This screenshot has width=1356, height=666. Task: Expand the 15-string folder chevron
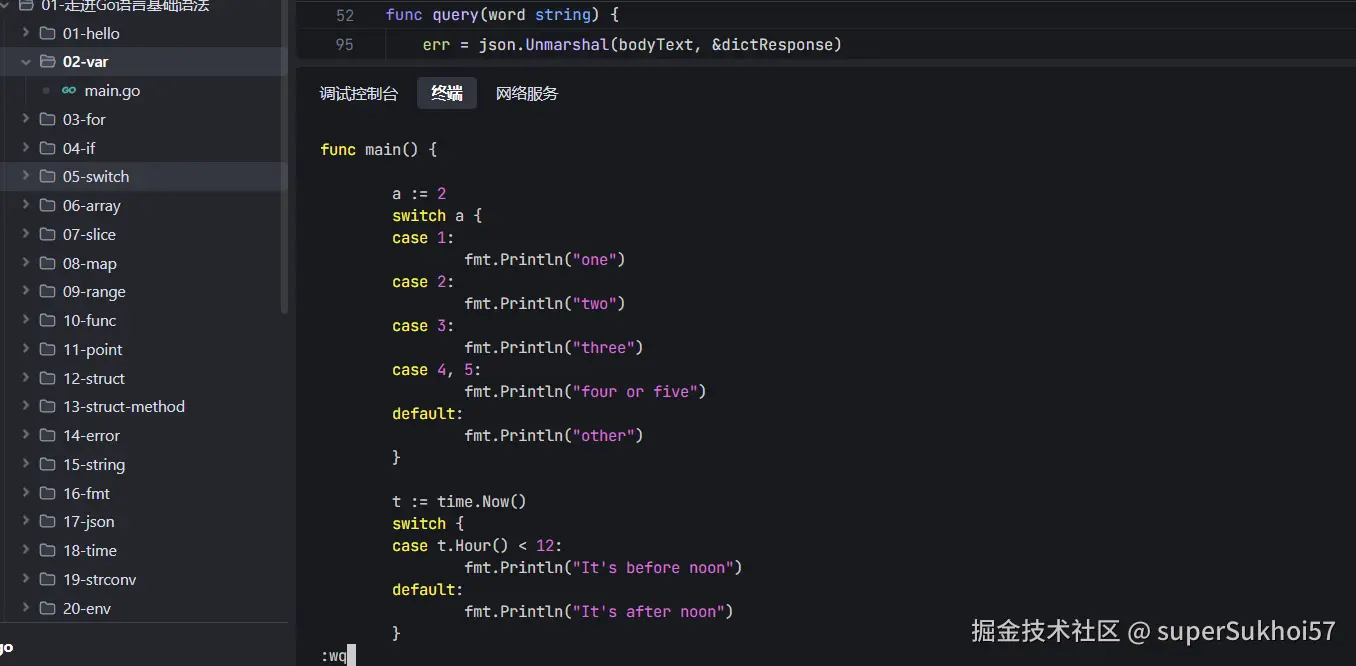coord(26,464)
